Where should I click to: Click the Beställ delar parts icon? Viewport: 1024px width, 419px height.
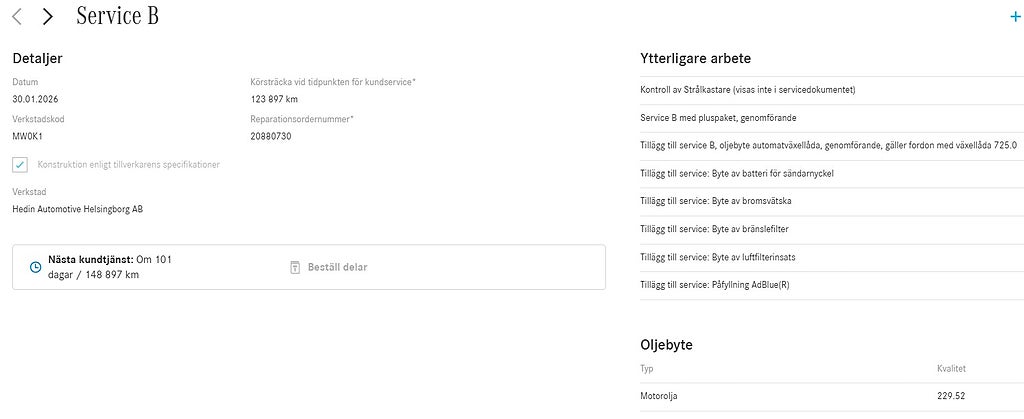tap(295, 267)
